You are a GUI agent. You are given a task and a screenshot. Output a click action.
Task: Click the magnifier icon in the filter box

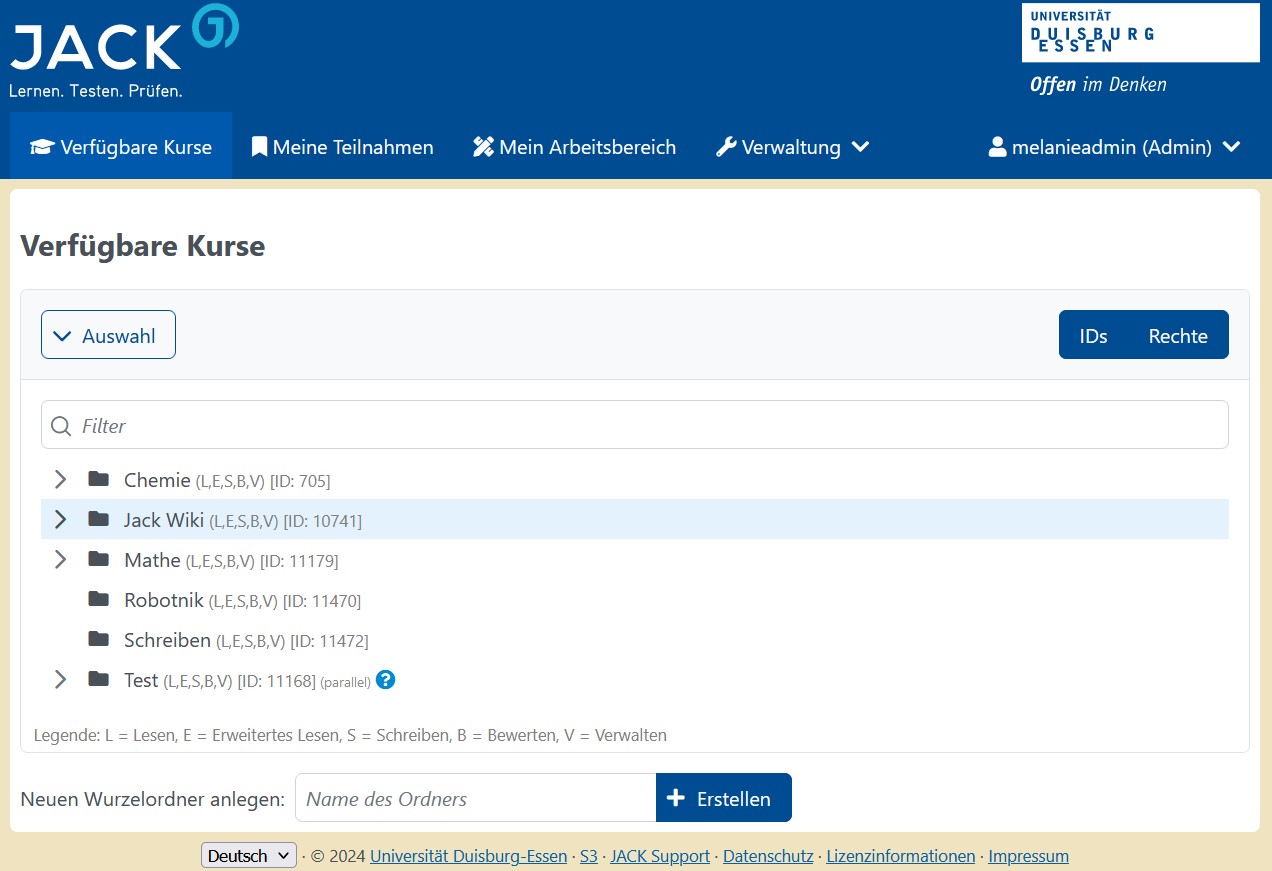[x=61, y=426]
